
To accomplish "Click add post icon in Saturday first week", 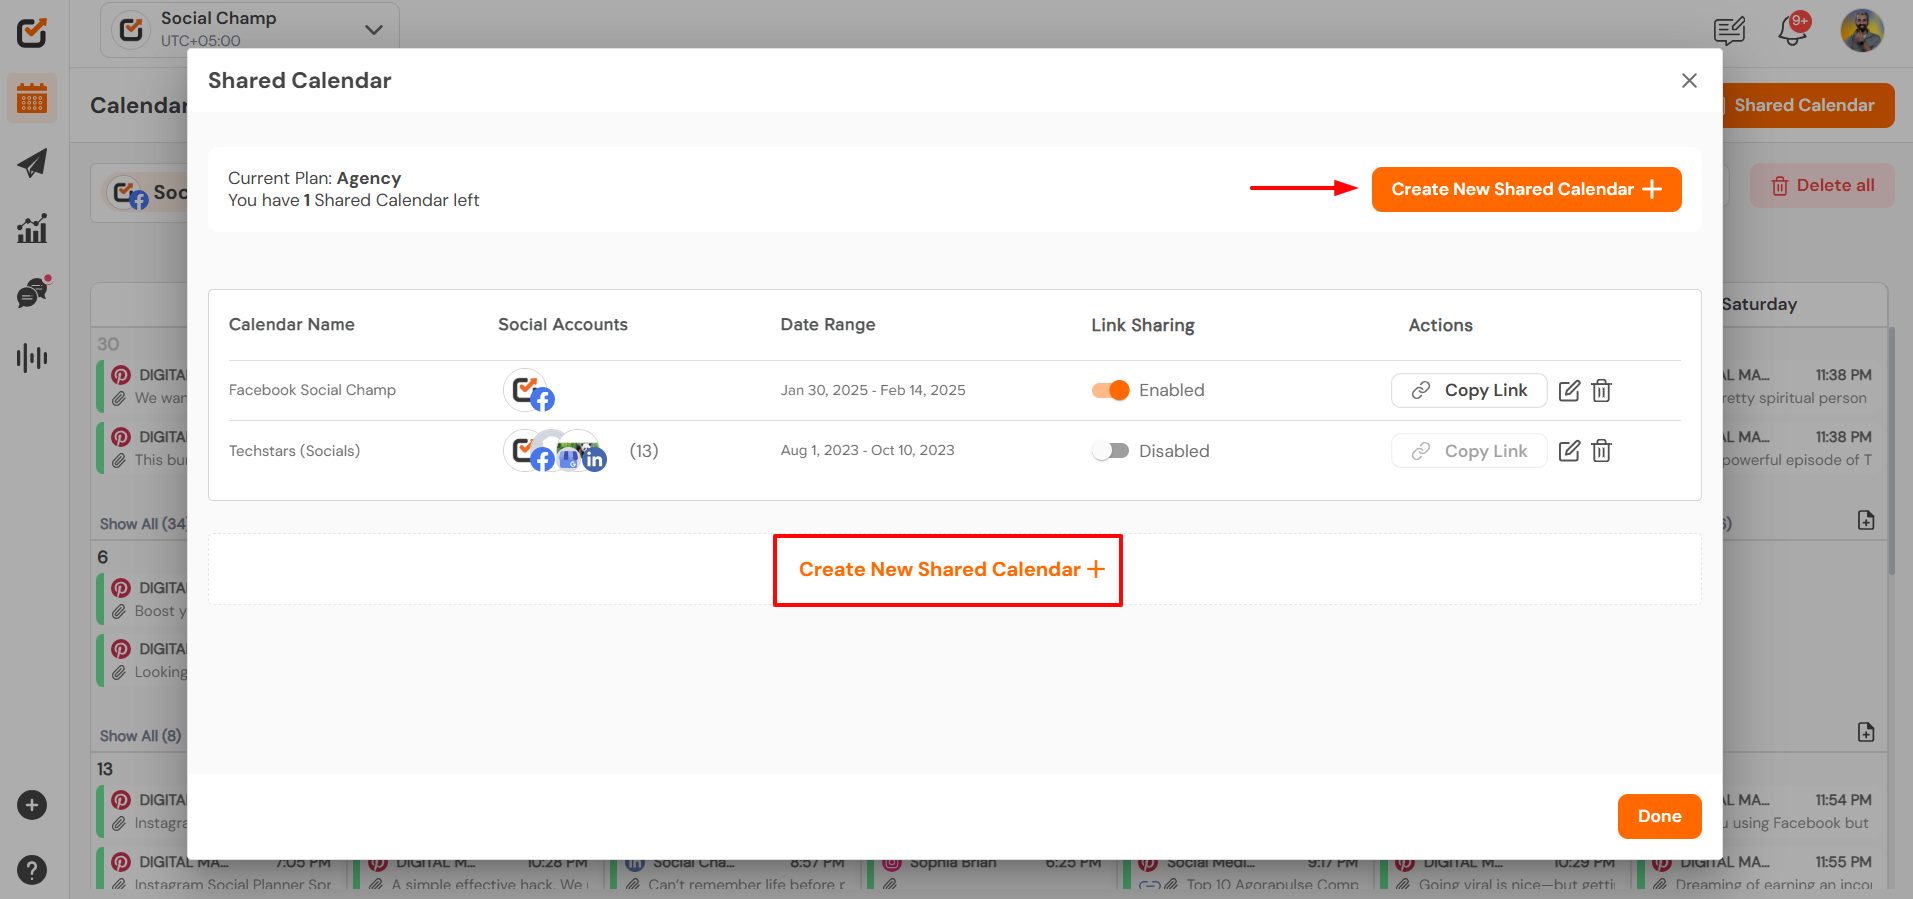I will tap(1866, 520).
